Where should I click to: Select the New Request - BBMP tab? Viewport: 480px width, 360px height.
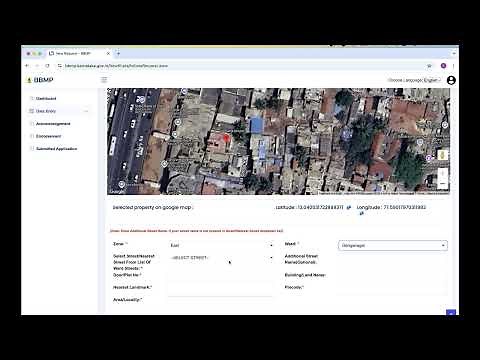coord(79,53)
